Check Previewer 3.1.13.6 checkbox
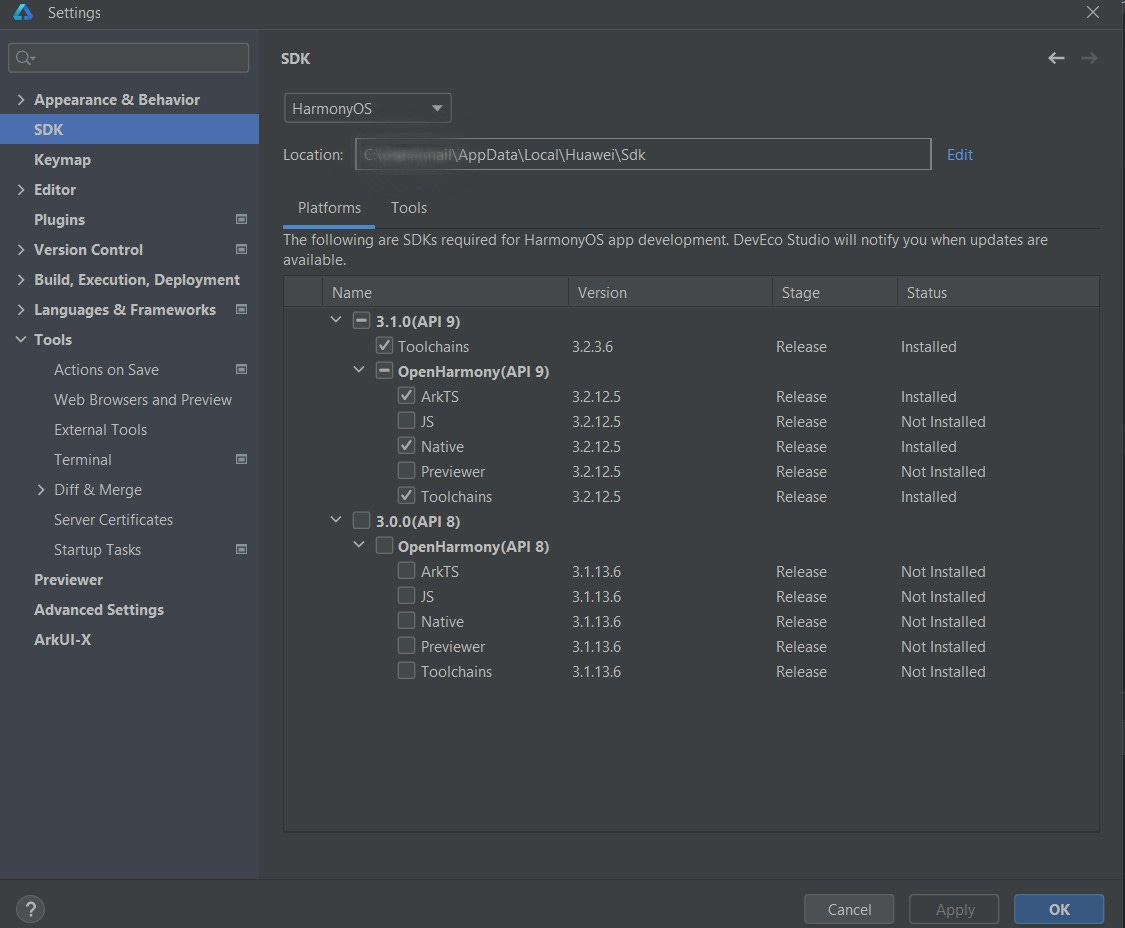Image resolution: width=1125 pixels, height=928 pixels. [406, 646]
